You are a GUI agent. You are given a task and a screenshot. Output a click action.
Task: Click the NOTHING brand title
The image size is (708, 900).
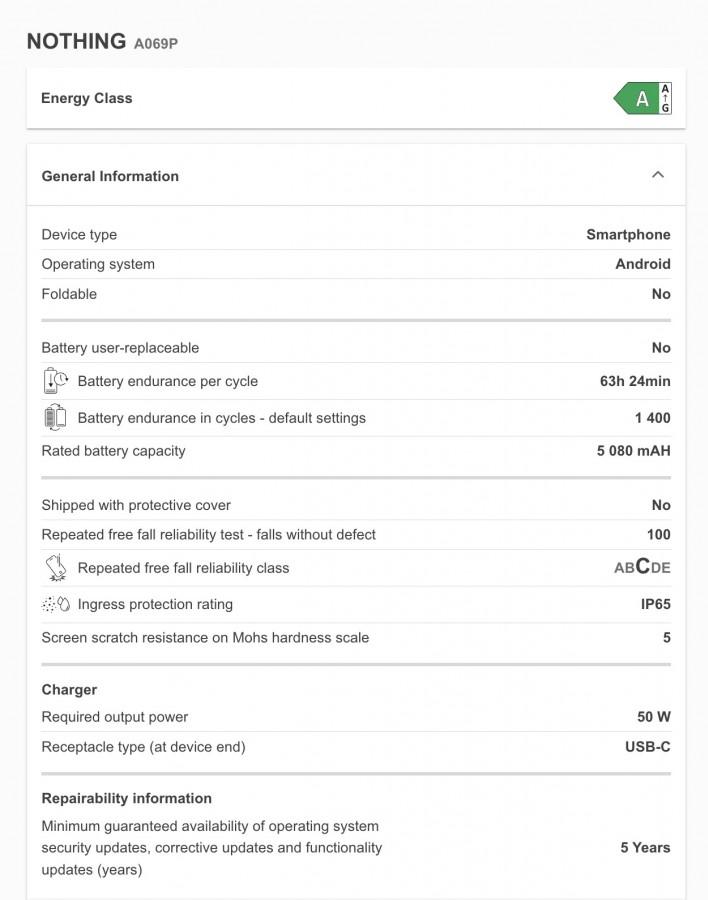point(76,41)
